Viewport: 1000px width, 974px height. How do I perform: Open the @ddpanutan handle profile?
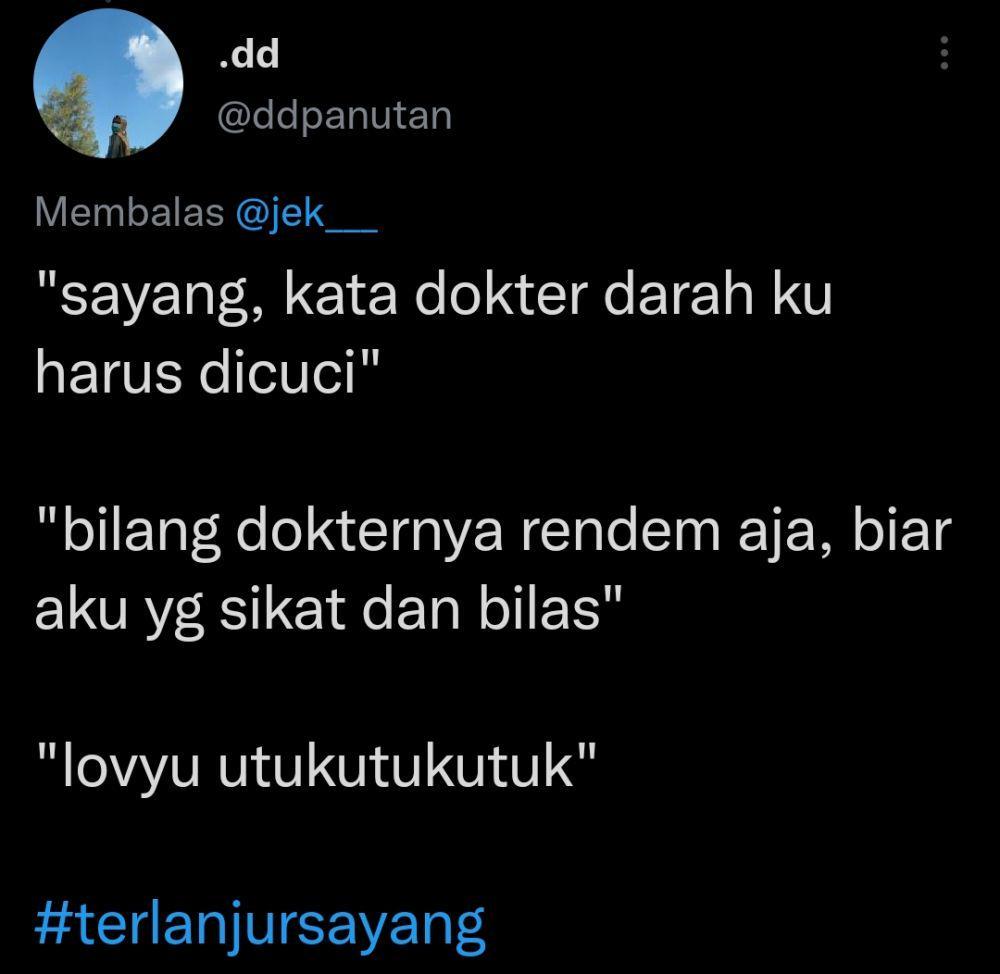(x=334, y=117)
